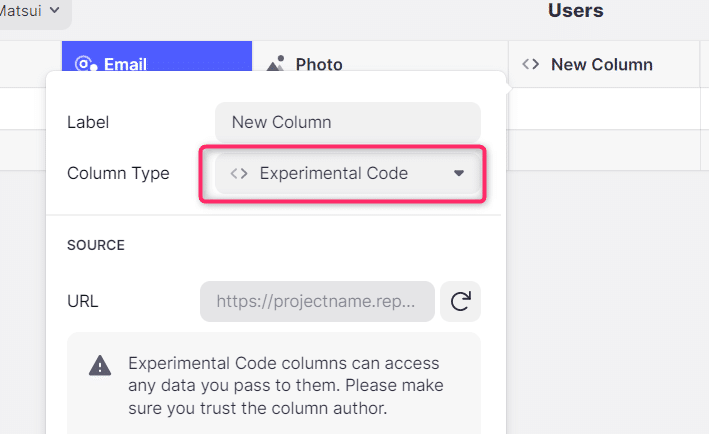The height and width of the screenshot is (434, 709).
Task: Click the URL input field
Action: [317, 302]
